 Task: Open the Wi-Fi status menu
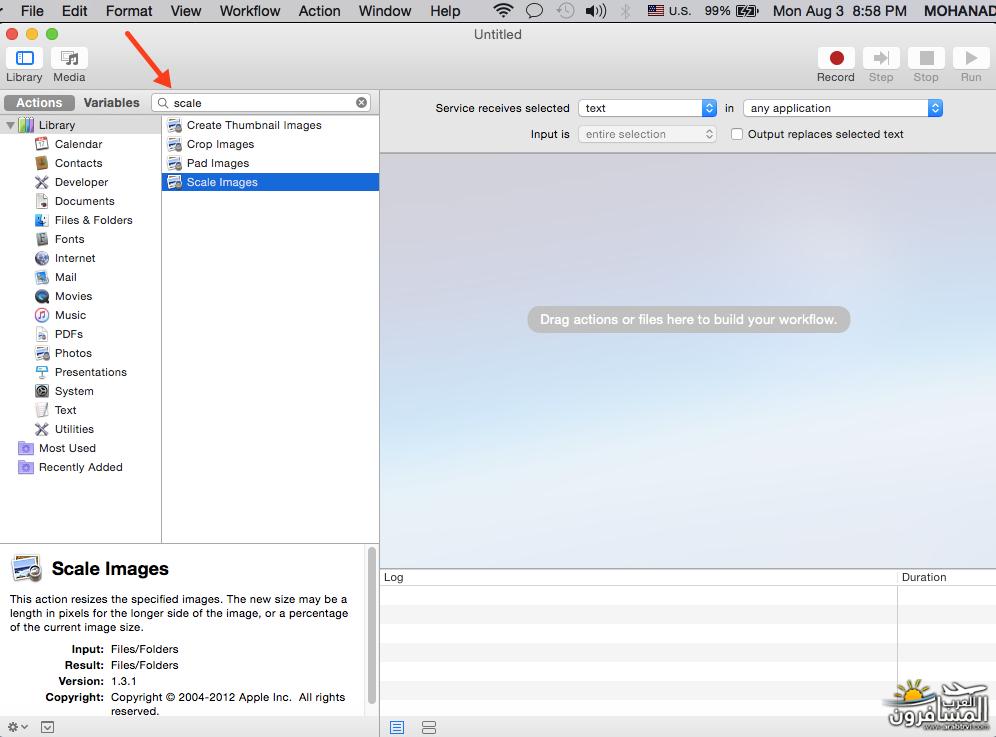pos(503,11)
